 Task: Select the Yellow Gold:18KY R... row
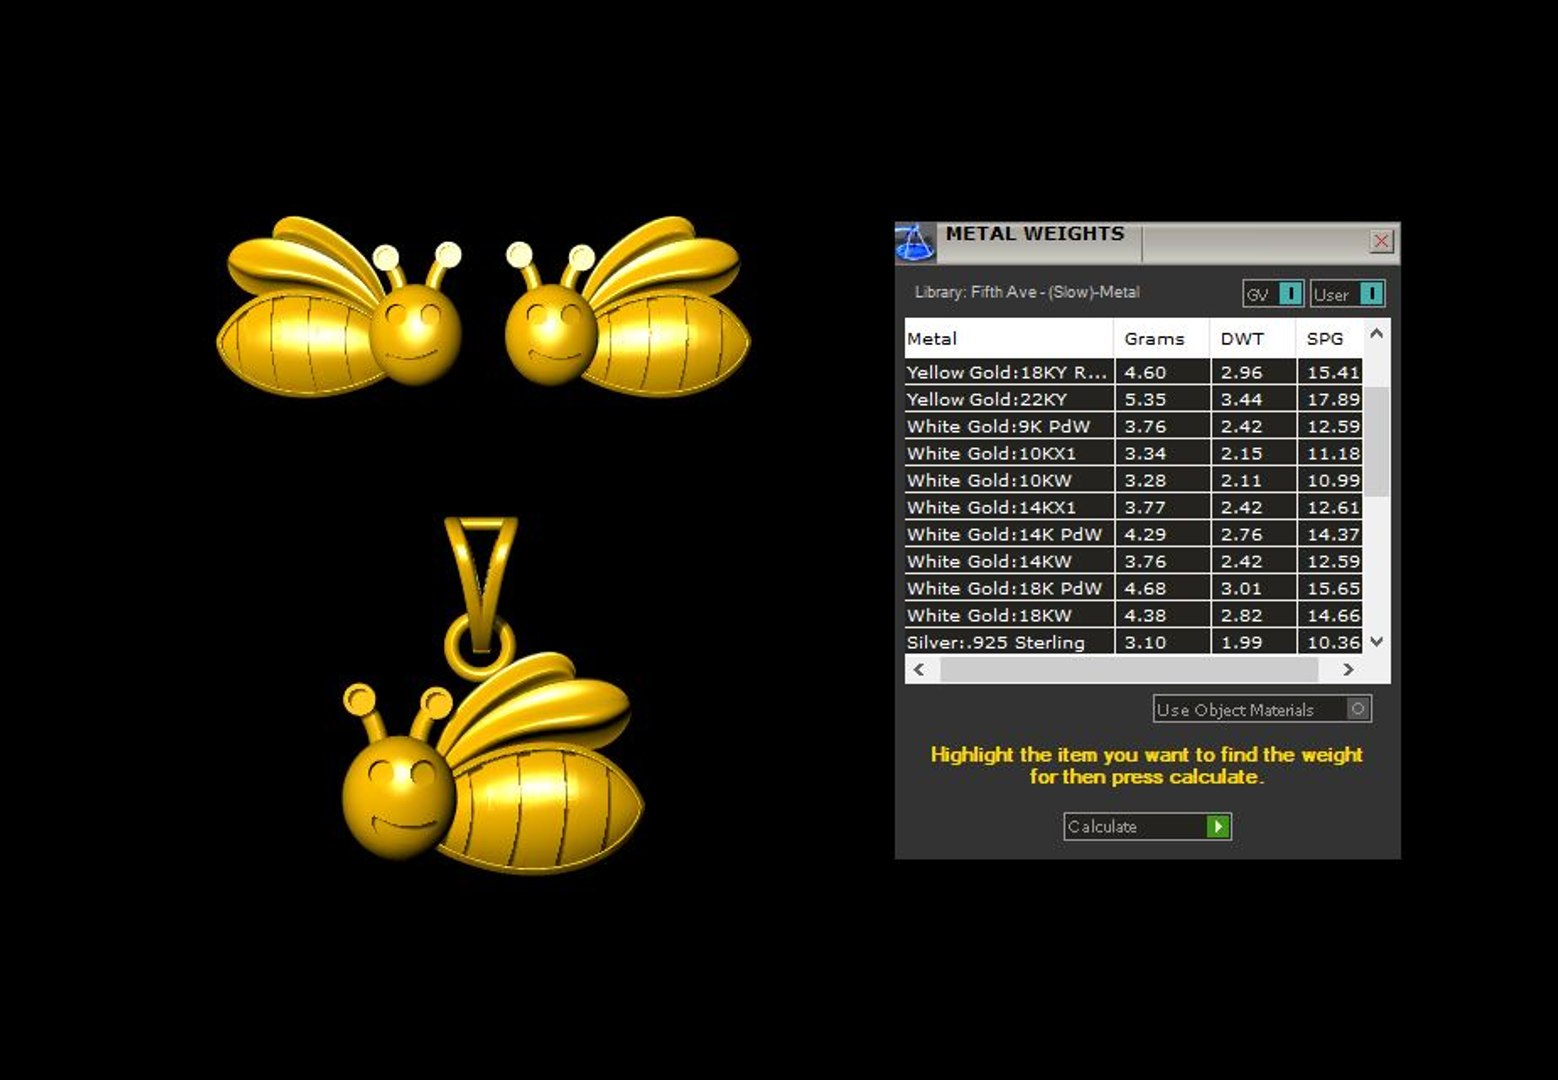click(x=1134, y=372)
